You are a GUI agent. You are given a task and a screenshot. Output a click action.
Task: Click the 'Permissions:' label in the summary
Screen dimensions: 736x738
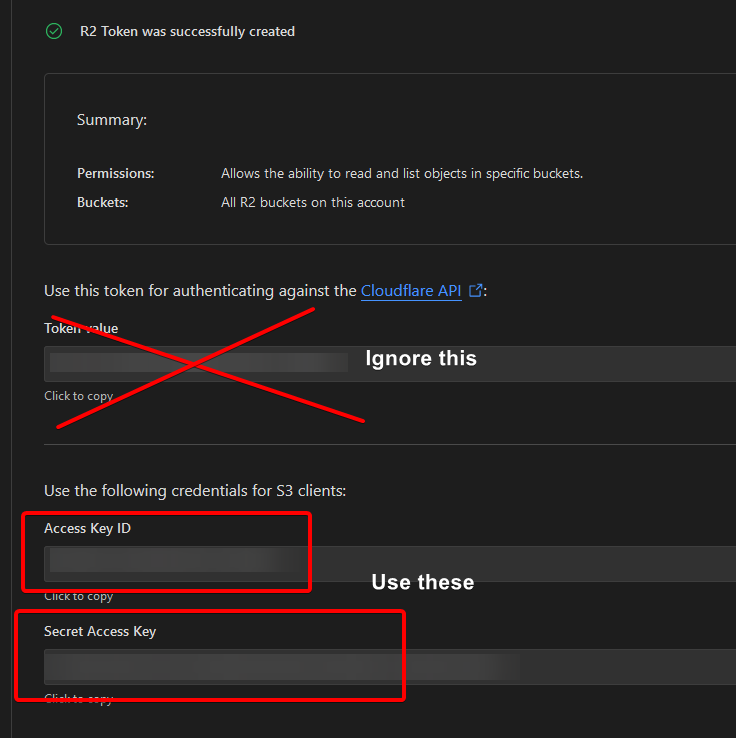coord(116,174)
